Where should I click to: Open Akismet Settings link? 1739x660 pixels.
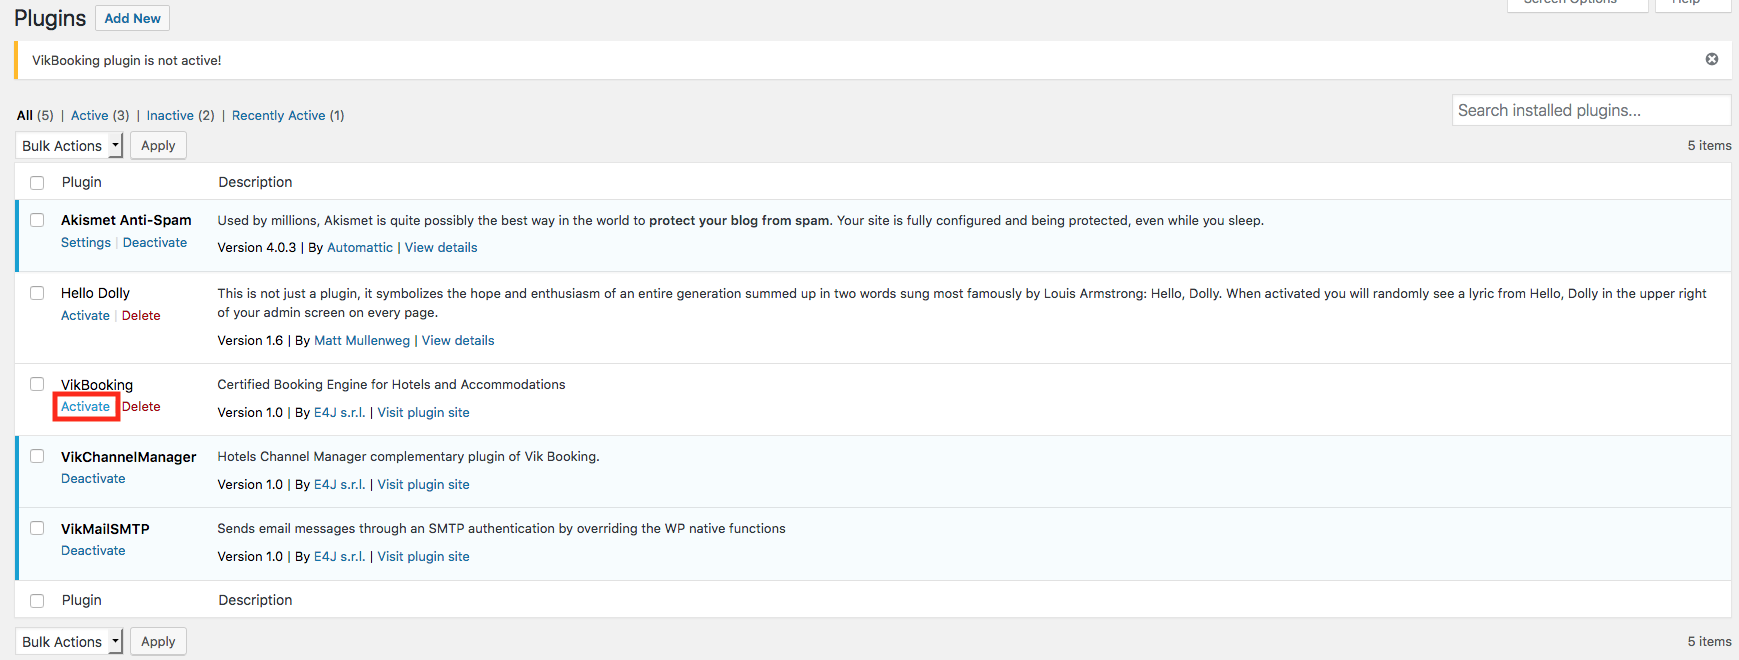click(86, 243)
